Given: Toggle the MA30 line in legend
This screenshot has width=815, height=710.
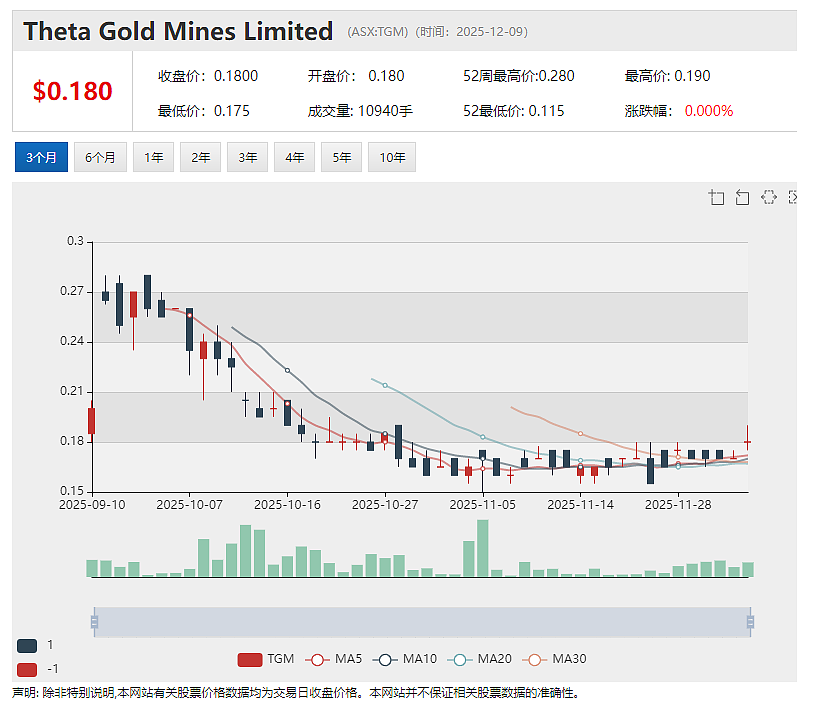Looking at the screenshot, I should 554,660.
